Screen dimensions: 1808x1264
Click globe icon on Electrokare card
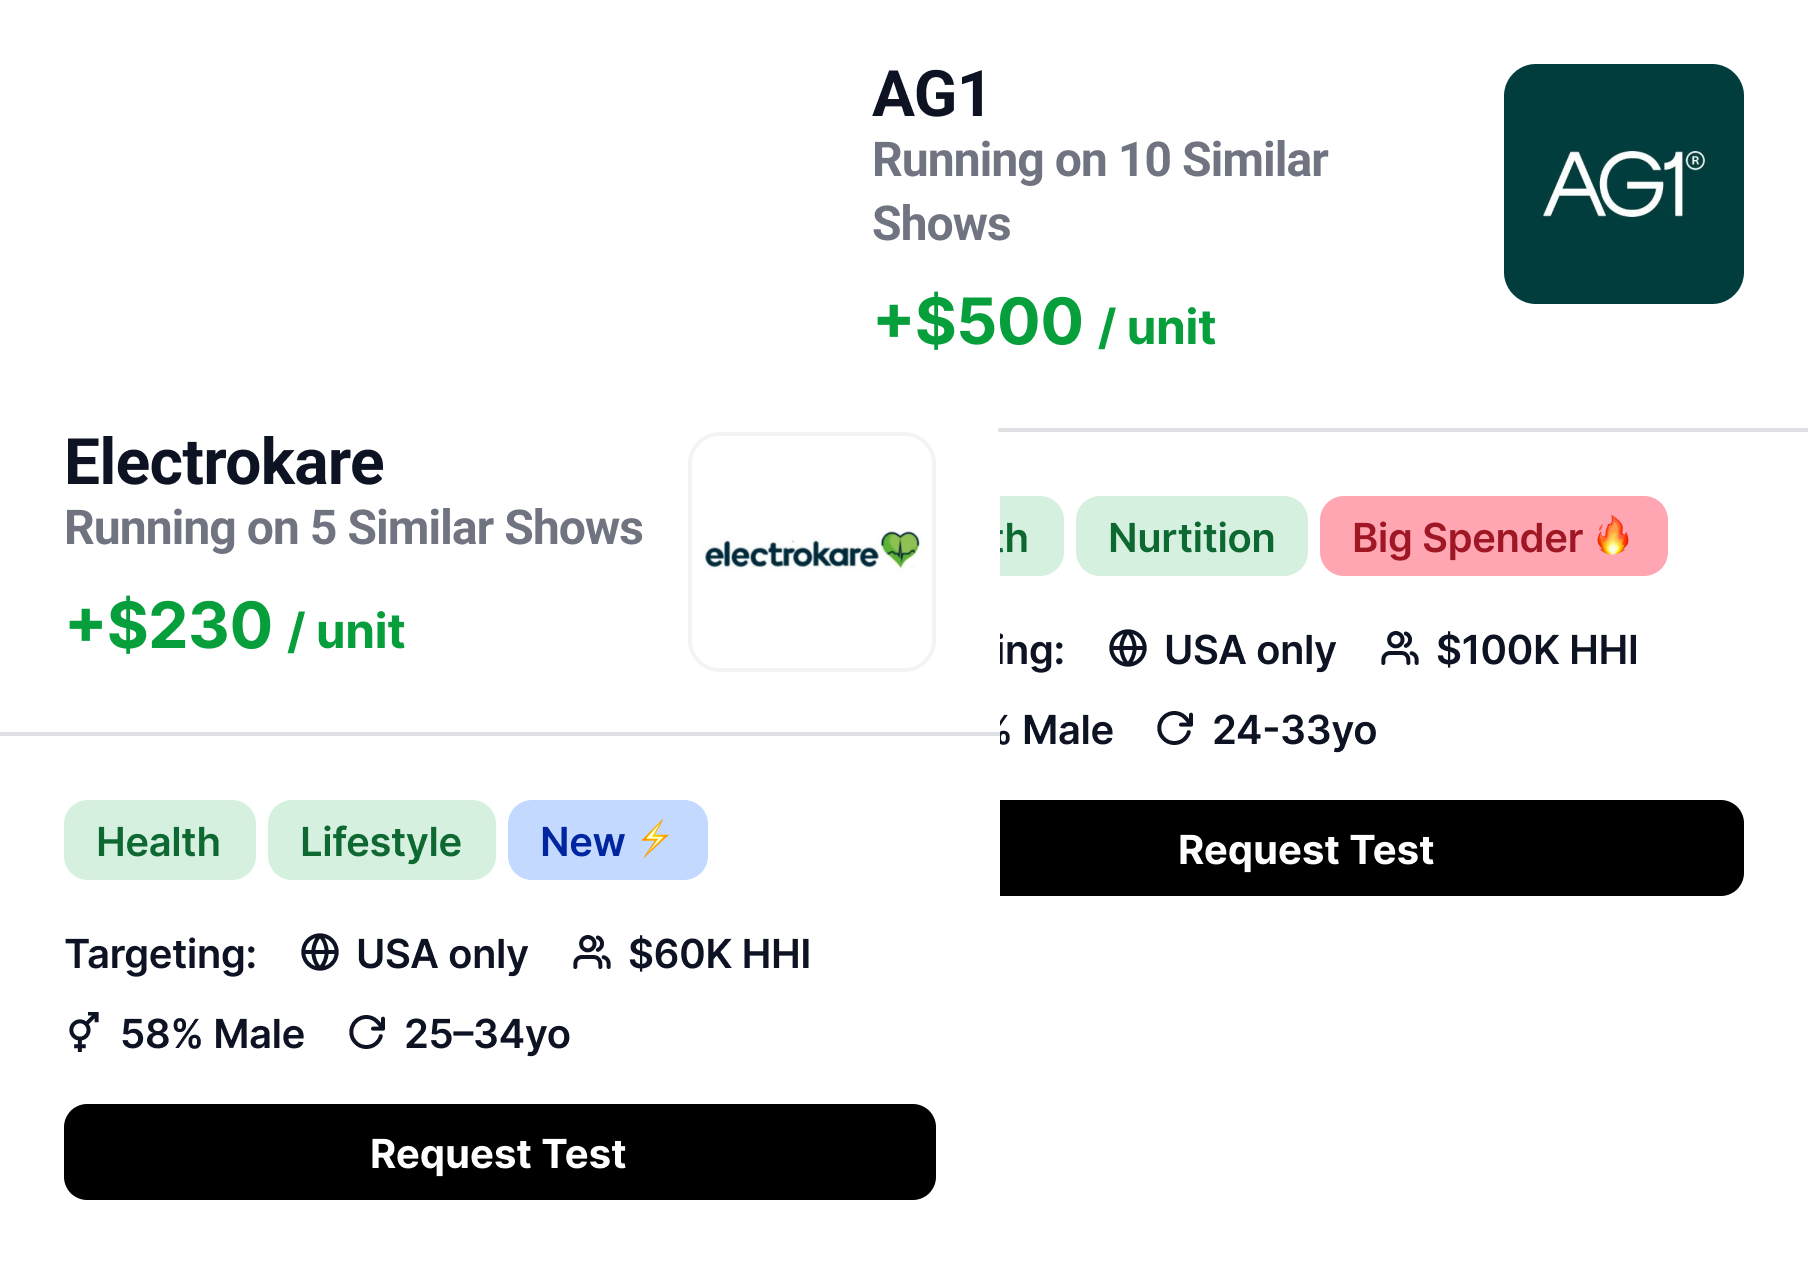(320, 953)
